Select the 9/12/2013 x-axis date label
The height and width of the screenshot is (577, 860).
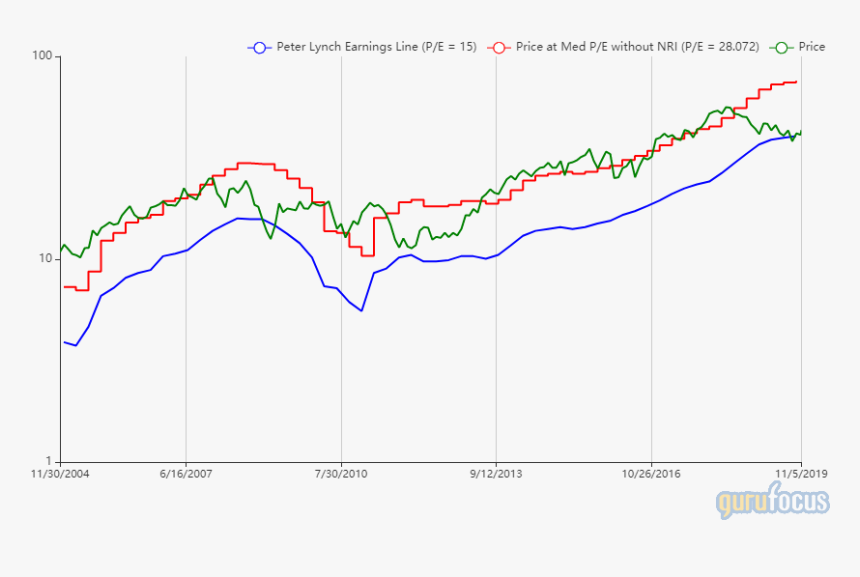(x=496, y=474)
